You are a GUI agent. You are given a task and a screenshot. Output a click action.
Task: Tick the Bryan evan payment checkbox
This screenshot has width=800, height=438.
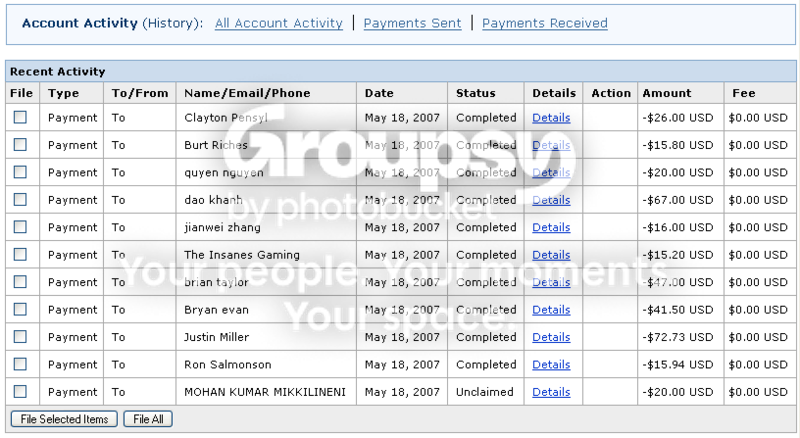(x=20, y=309)
